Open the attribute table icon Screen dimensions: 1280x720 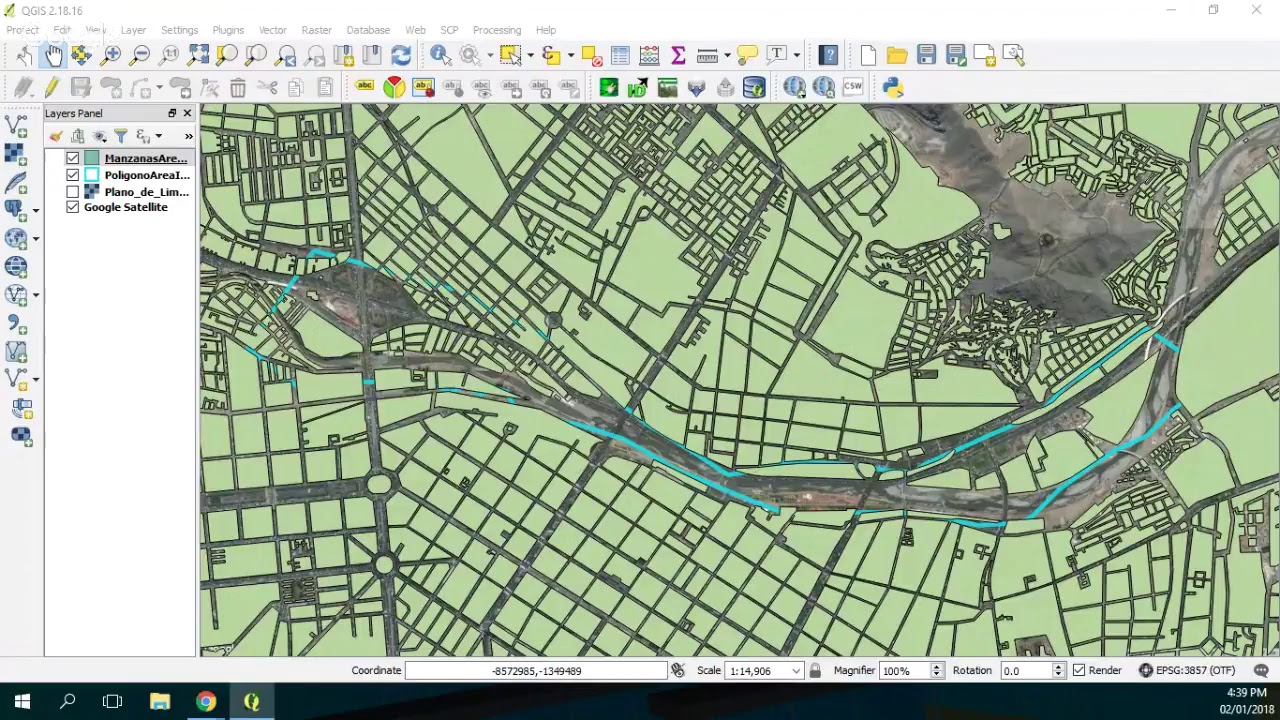coord(620,55)
